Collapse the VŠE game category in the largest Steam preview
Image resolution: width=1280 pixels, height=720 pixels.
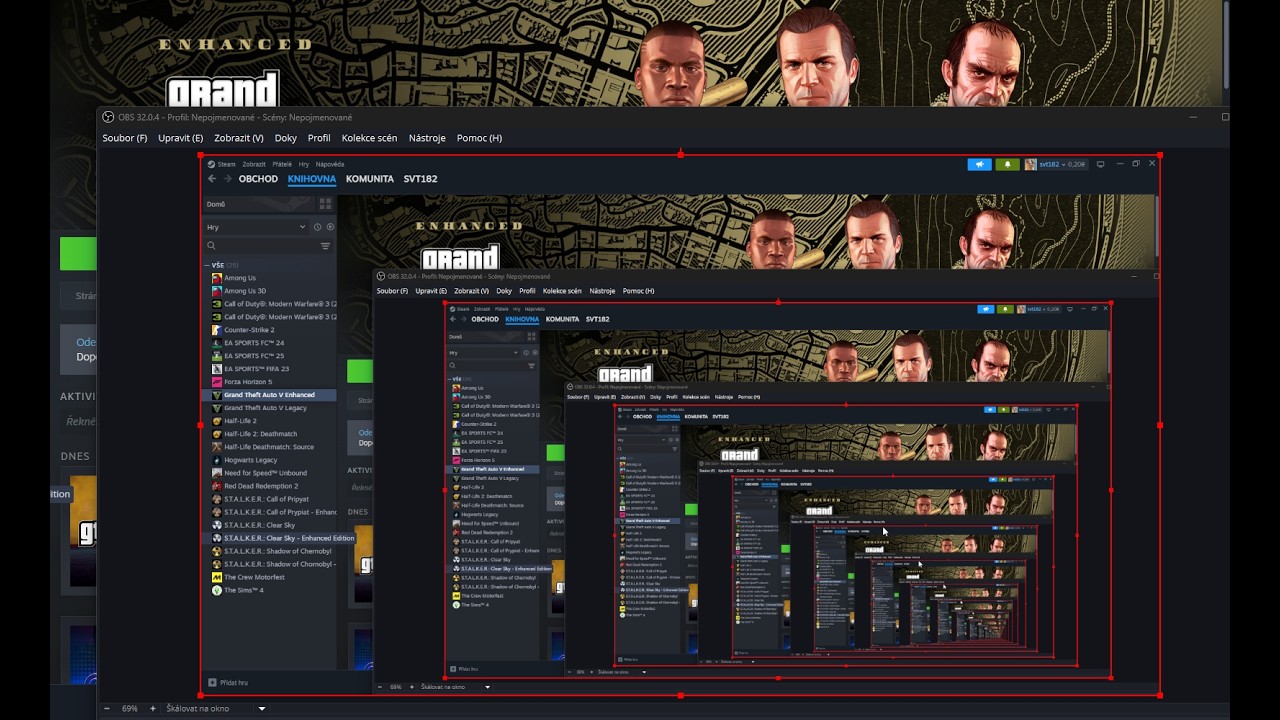pyautogui.click(x=221, y=265)
